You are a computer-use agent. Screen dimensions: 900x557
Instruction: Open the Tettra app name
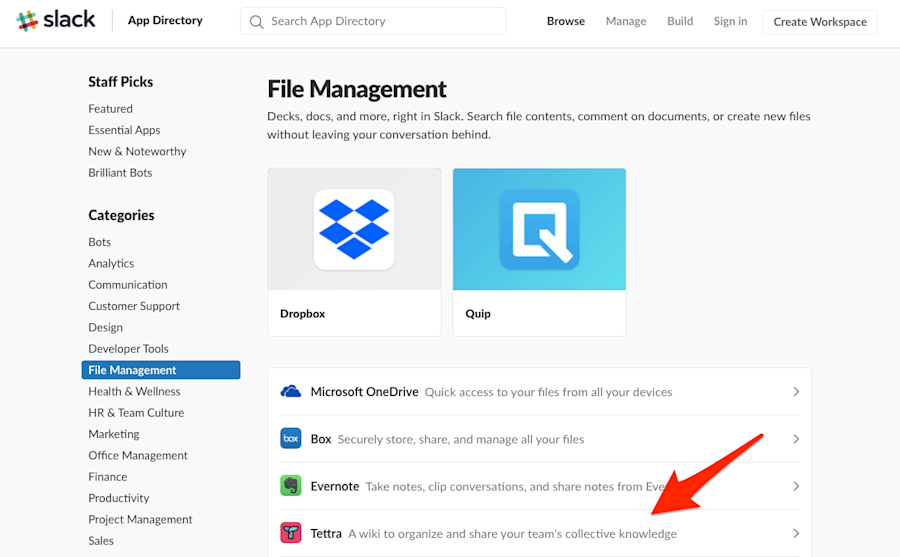click(325, 533)
